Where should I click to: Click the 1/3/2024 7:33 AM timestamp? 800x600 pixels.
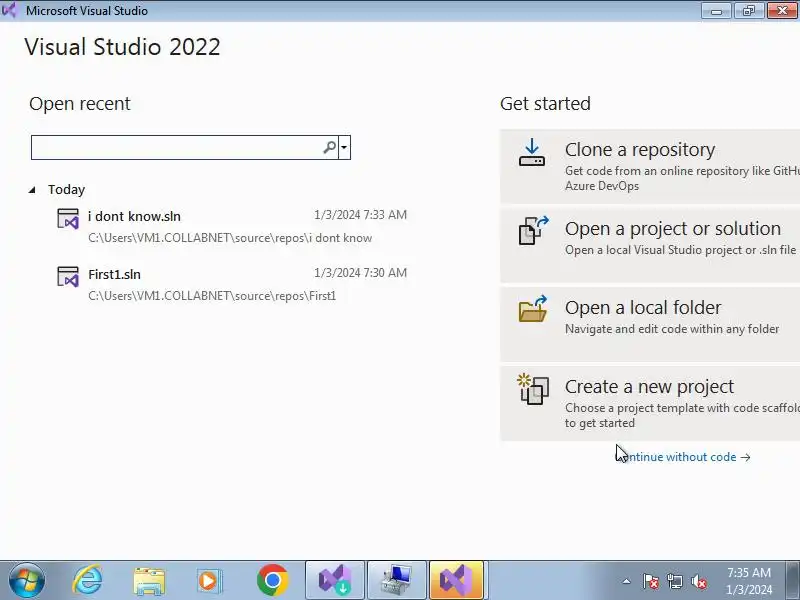pos(360,215)
